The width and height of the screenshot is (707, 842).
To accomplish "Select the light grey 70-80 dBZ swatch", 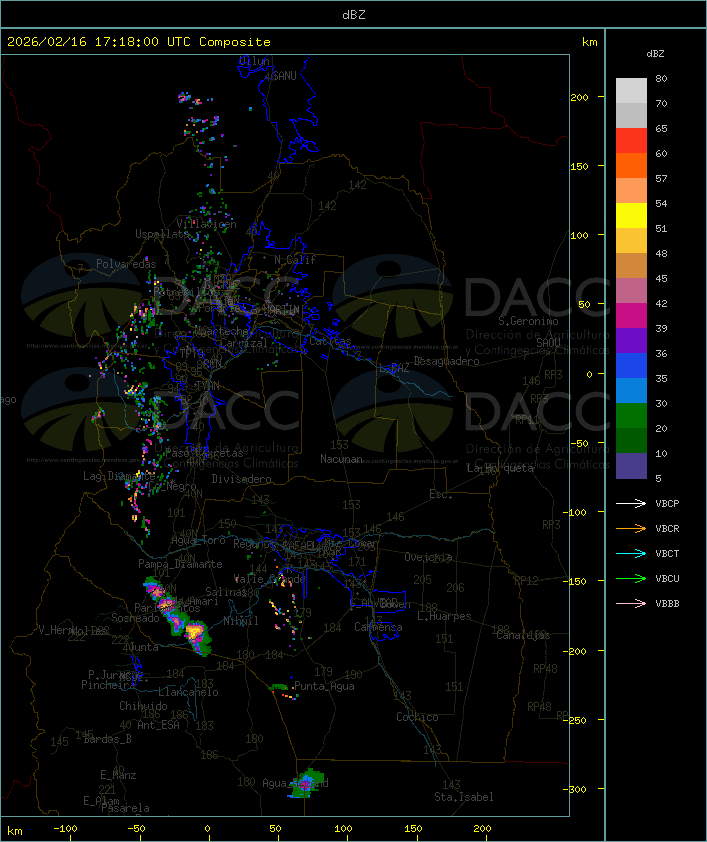I will click(631, 91).
